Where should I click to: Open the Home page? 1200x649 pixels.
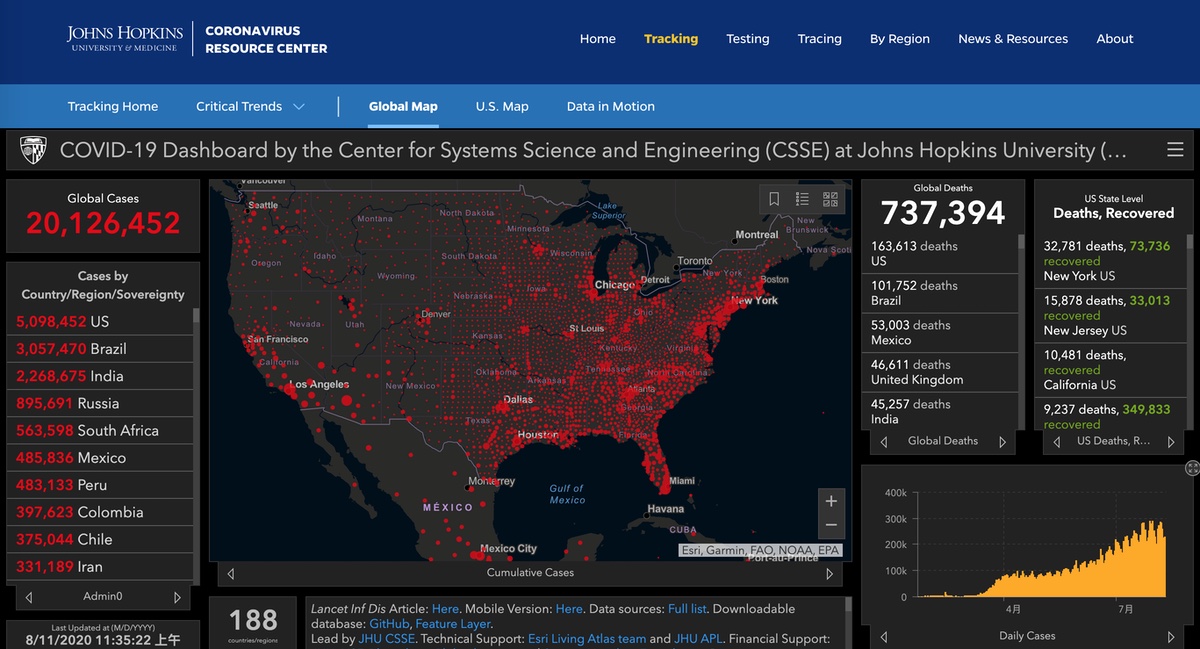[598, 39]
